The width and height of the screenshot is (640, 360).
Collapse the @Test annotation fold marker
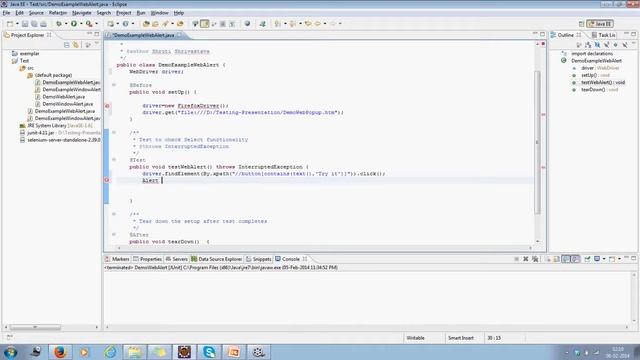coord(114,160)
